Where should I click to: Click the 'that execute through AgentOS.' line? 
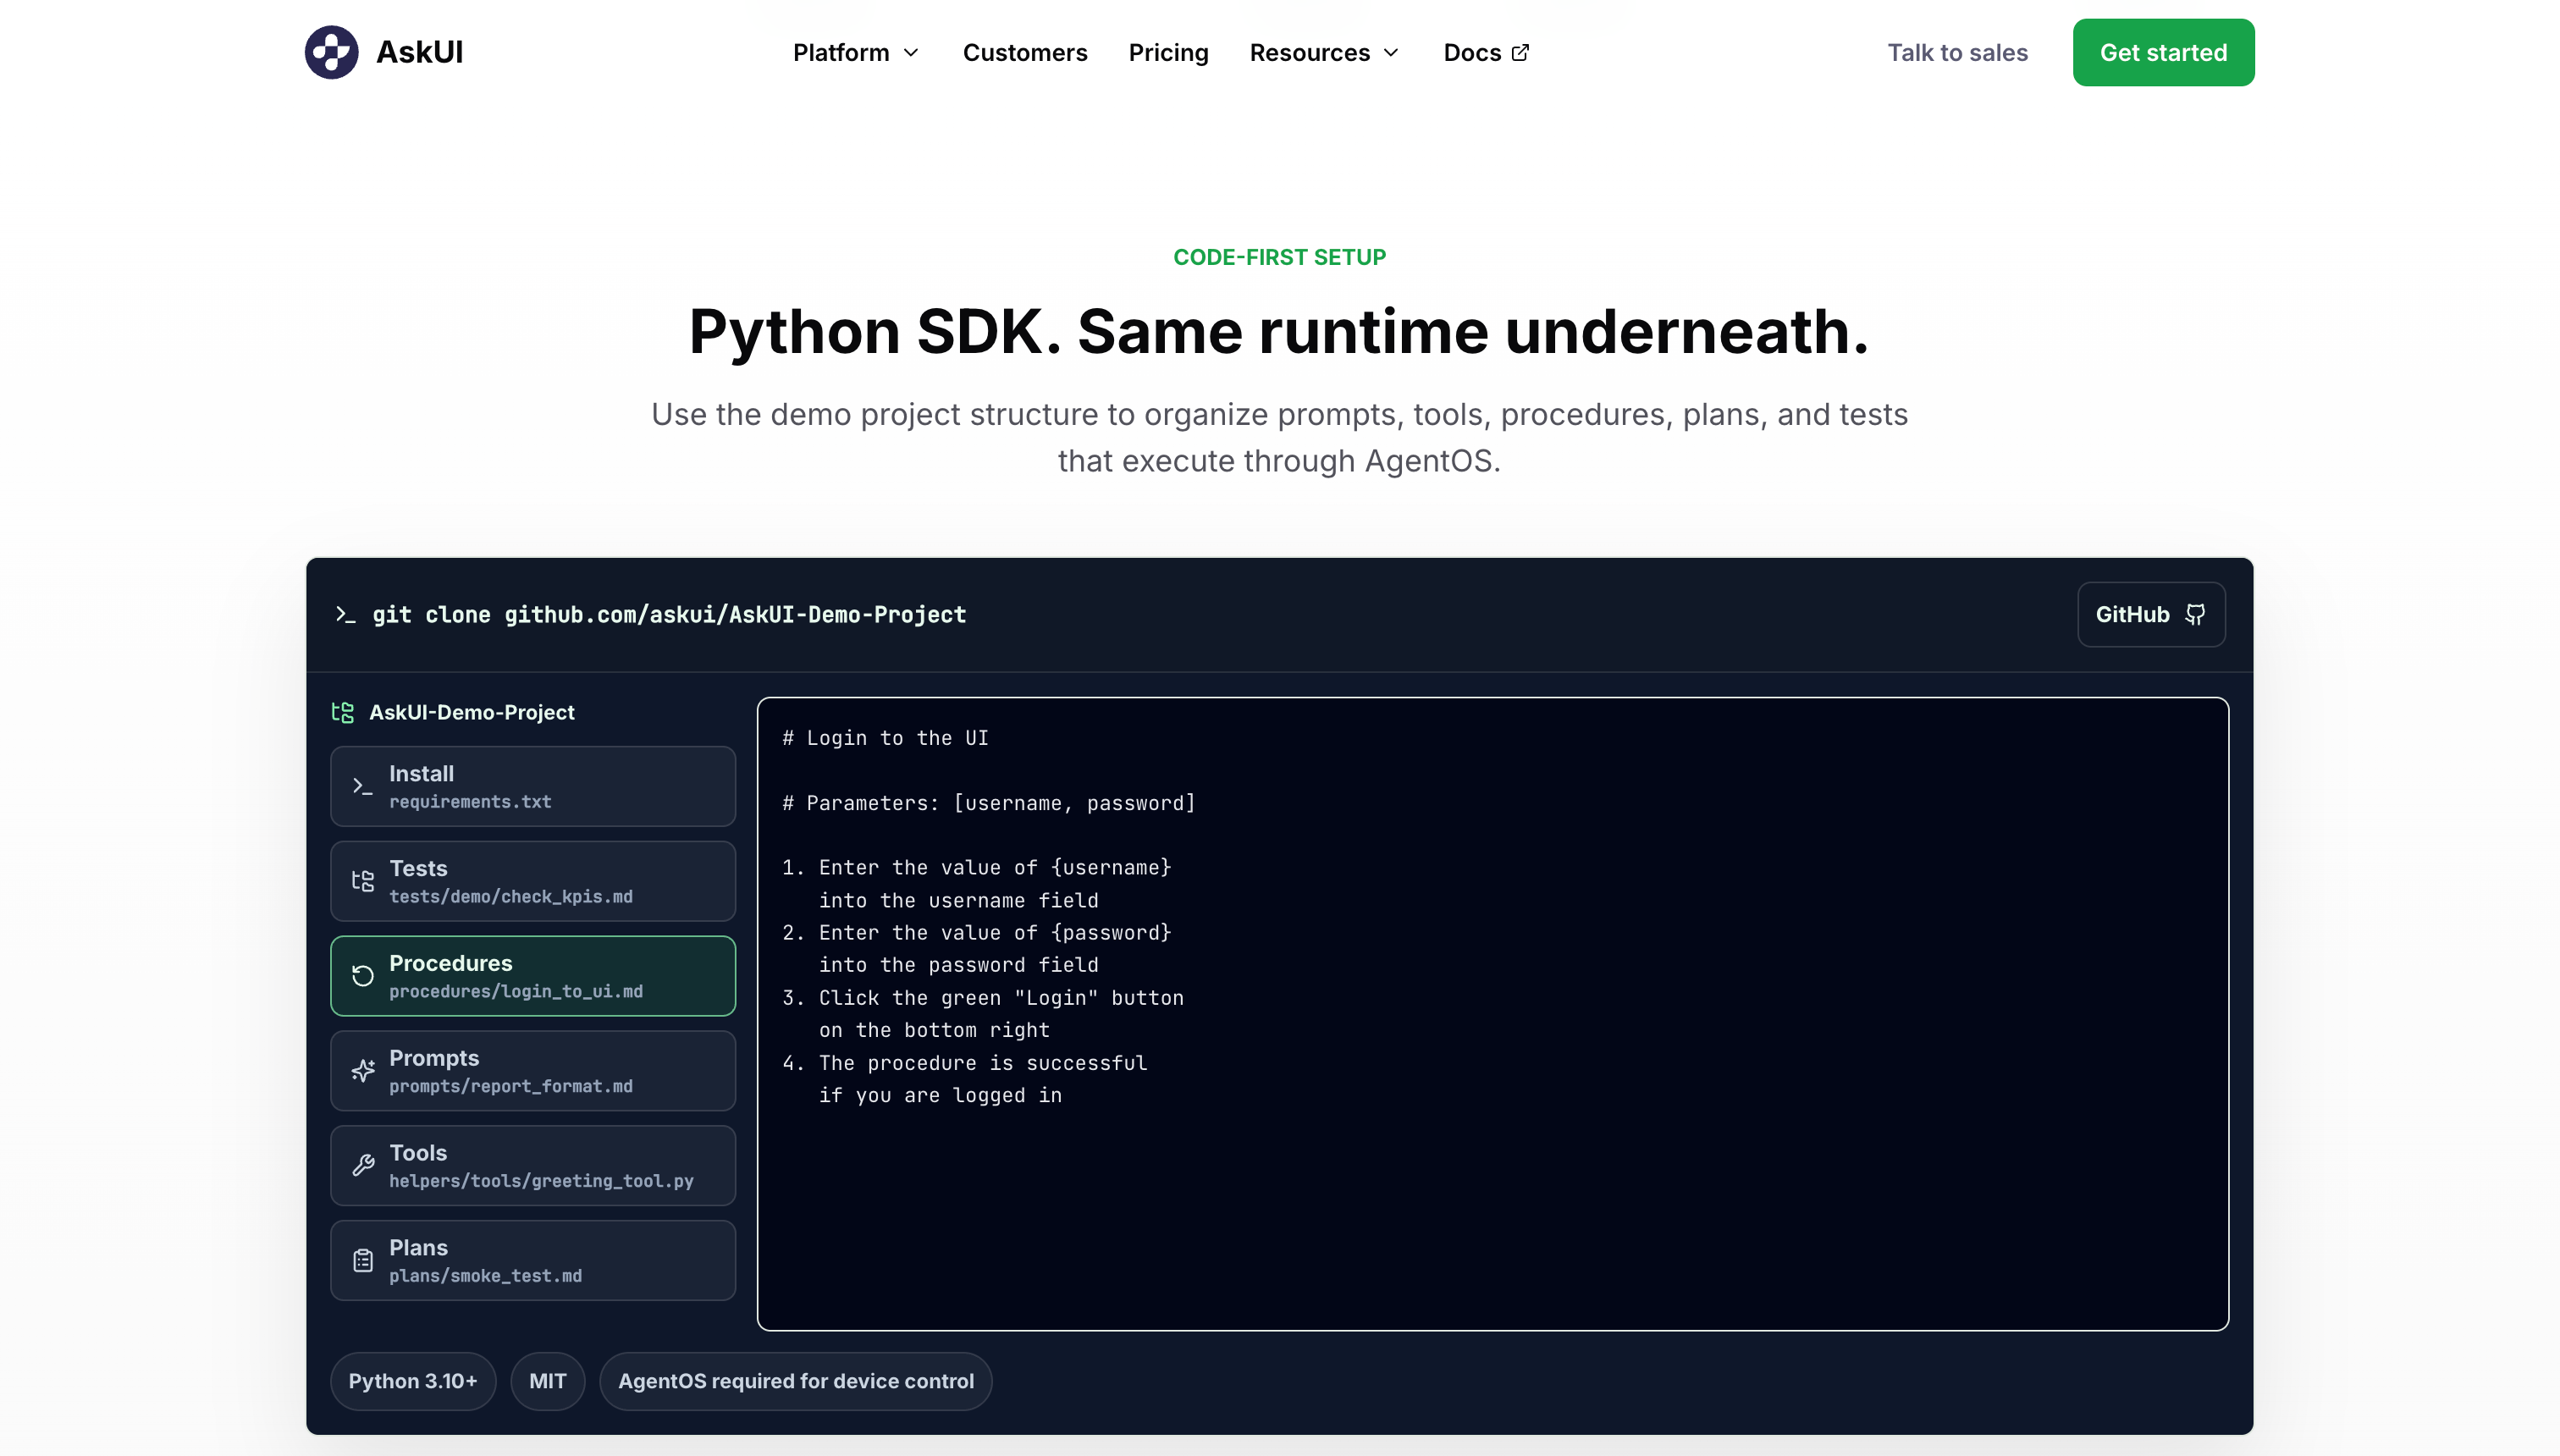point(1280,461)
